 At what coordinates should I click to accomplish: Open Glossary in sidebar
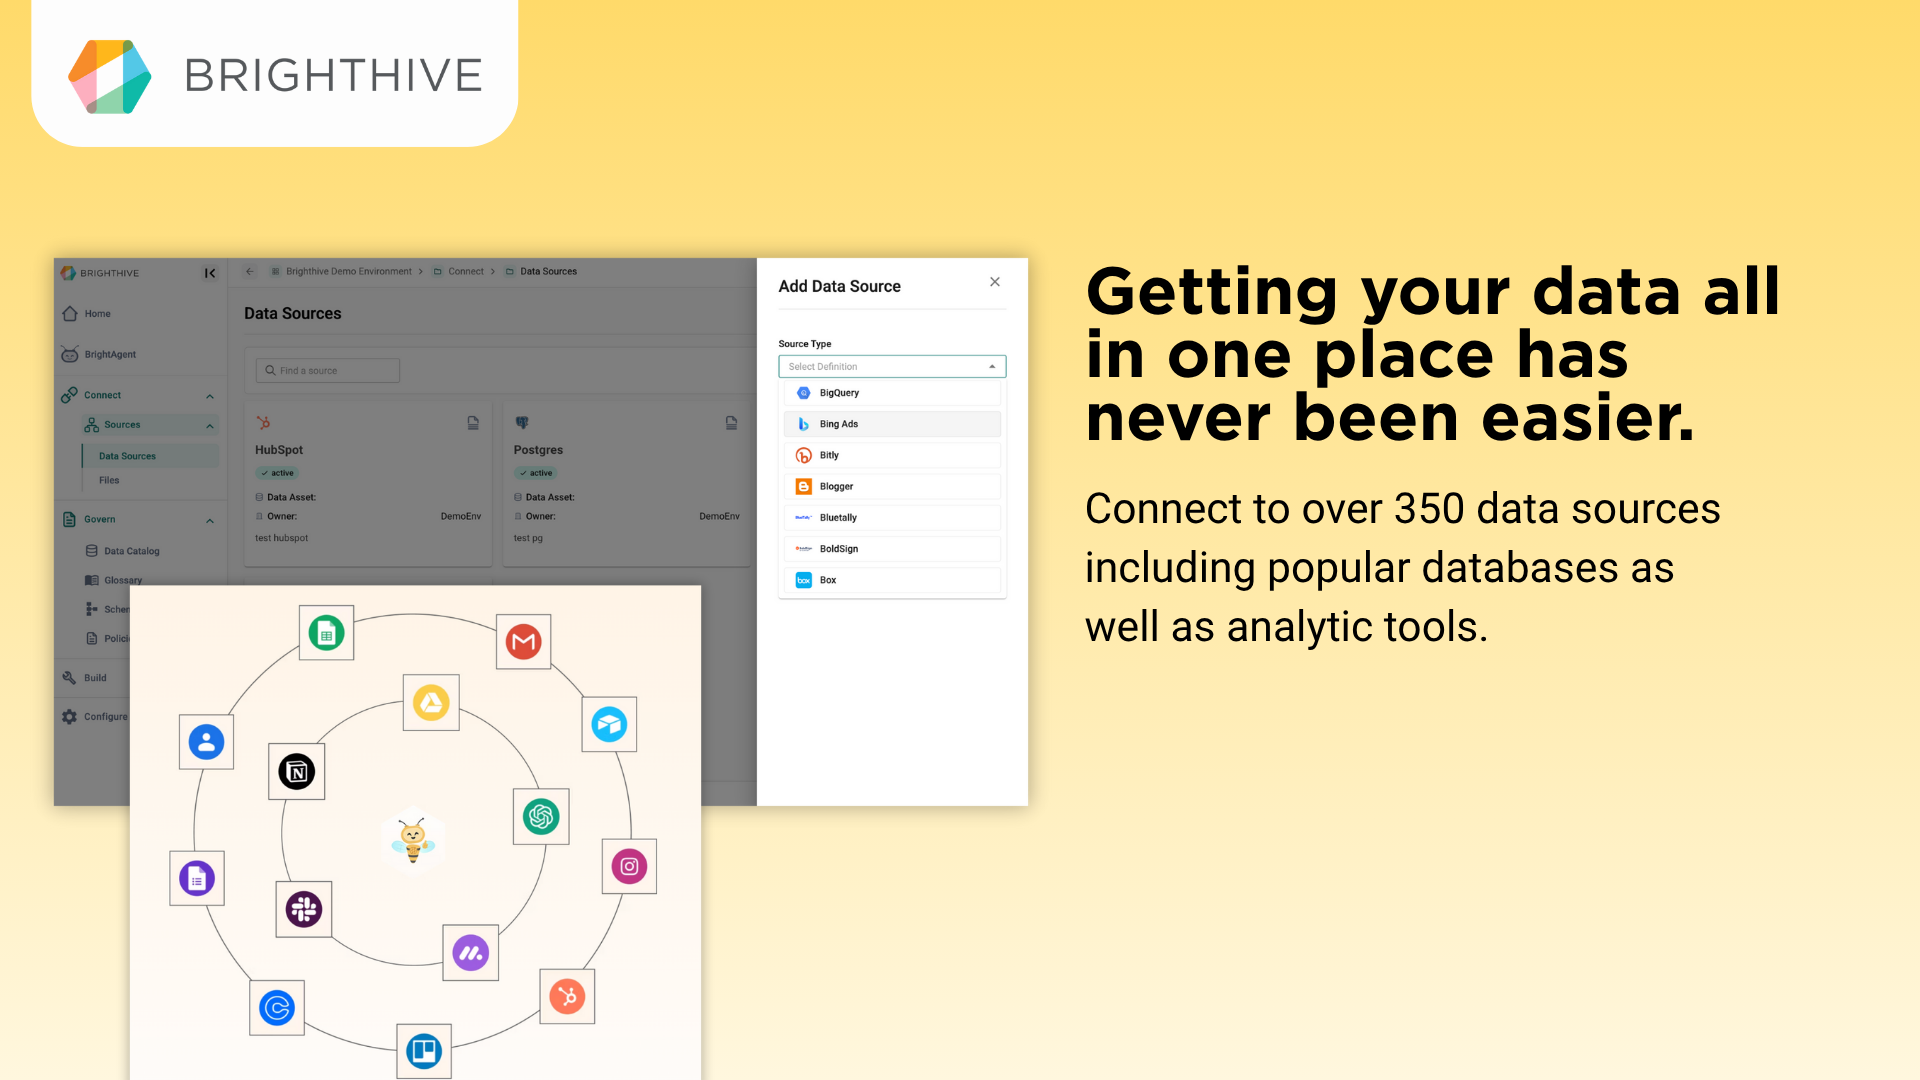(123, 580)
